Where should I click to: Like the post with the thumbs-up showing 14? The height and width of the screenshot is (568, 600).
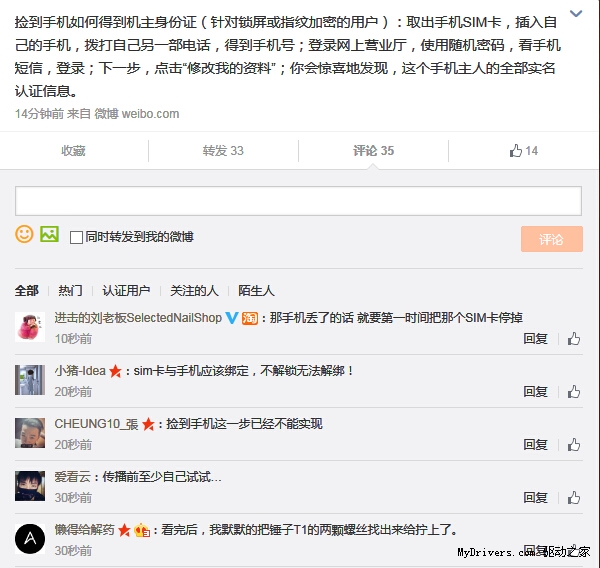click(x=523, y=151)
